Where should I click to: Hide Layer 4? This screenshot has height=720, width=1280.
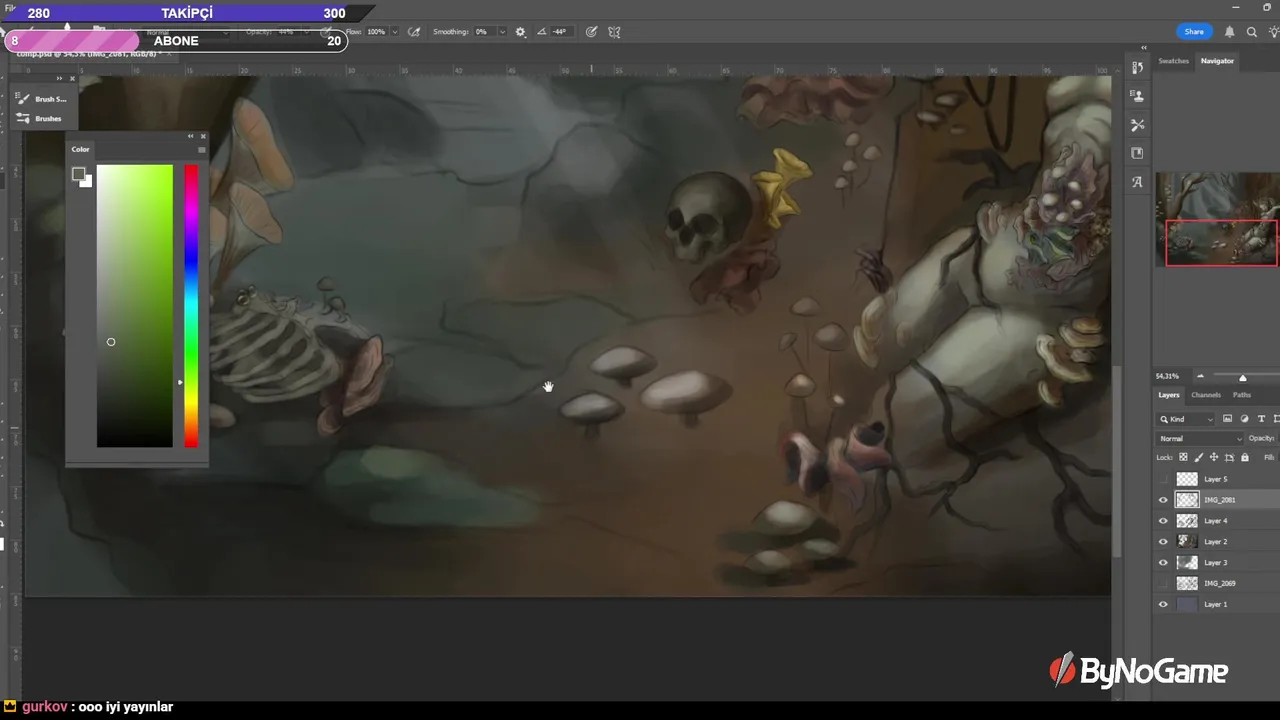pyautogui.click(x=1163, y=521)
